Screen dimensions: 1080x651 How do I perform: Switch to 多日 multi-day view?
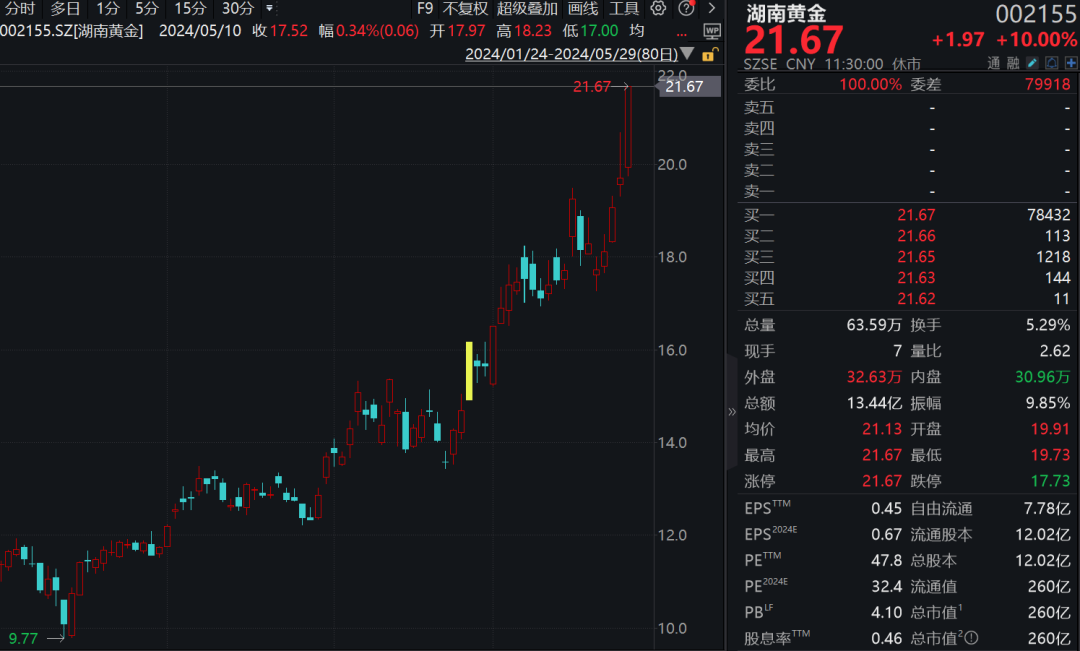(65, 9)
